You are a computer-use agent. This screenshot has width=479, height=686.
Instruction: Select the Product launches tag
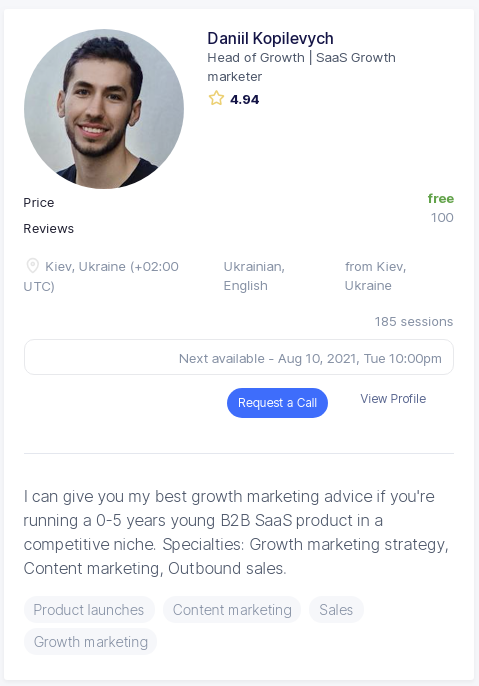(89, 609)
